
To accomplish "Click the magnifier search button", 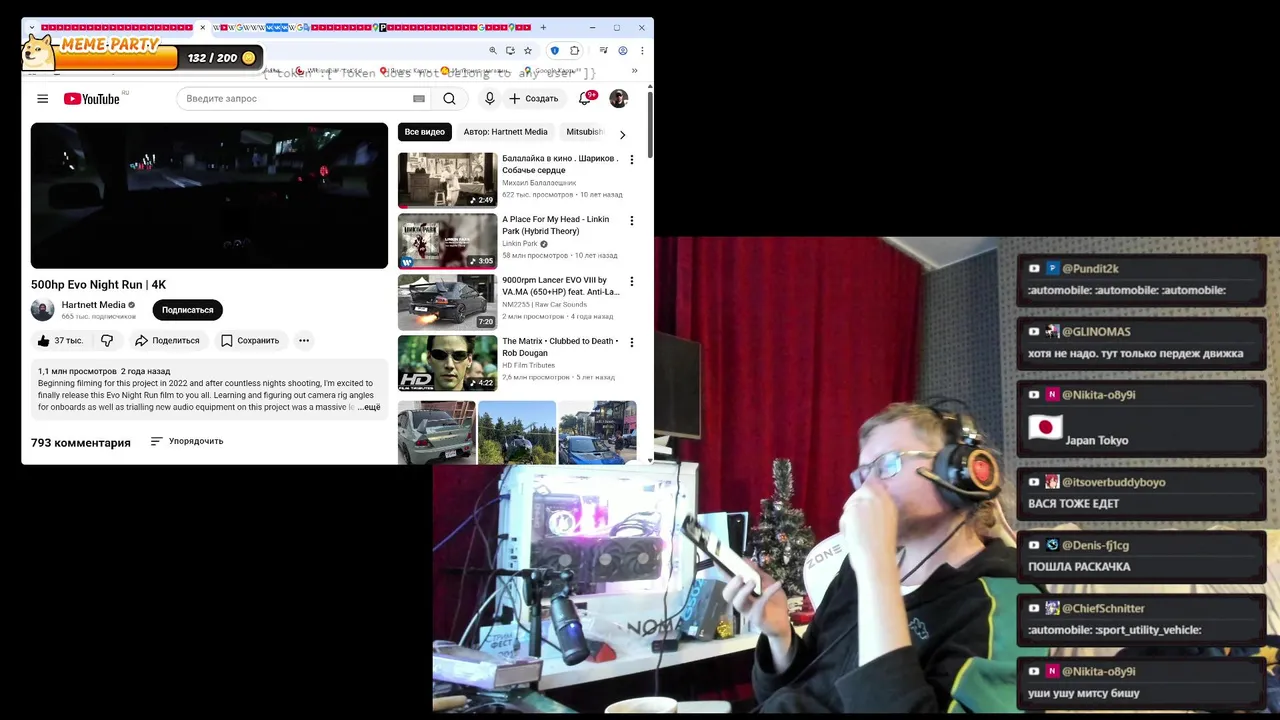I will pyautogui.click(x=449, y=98).
